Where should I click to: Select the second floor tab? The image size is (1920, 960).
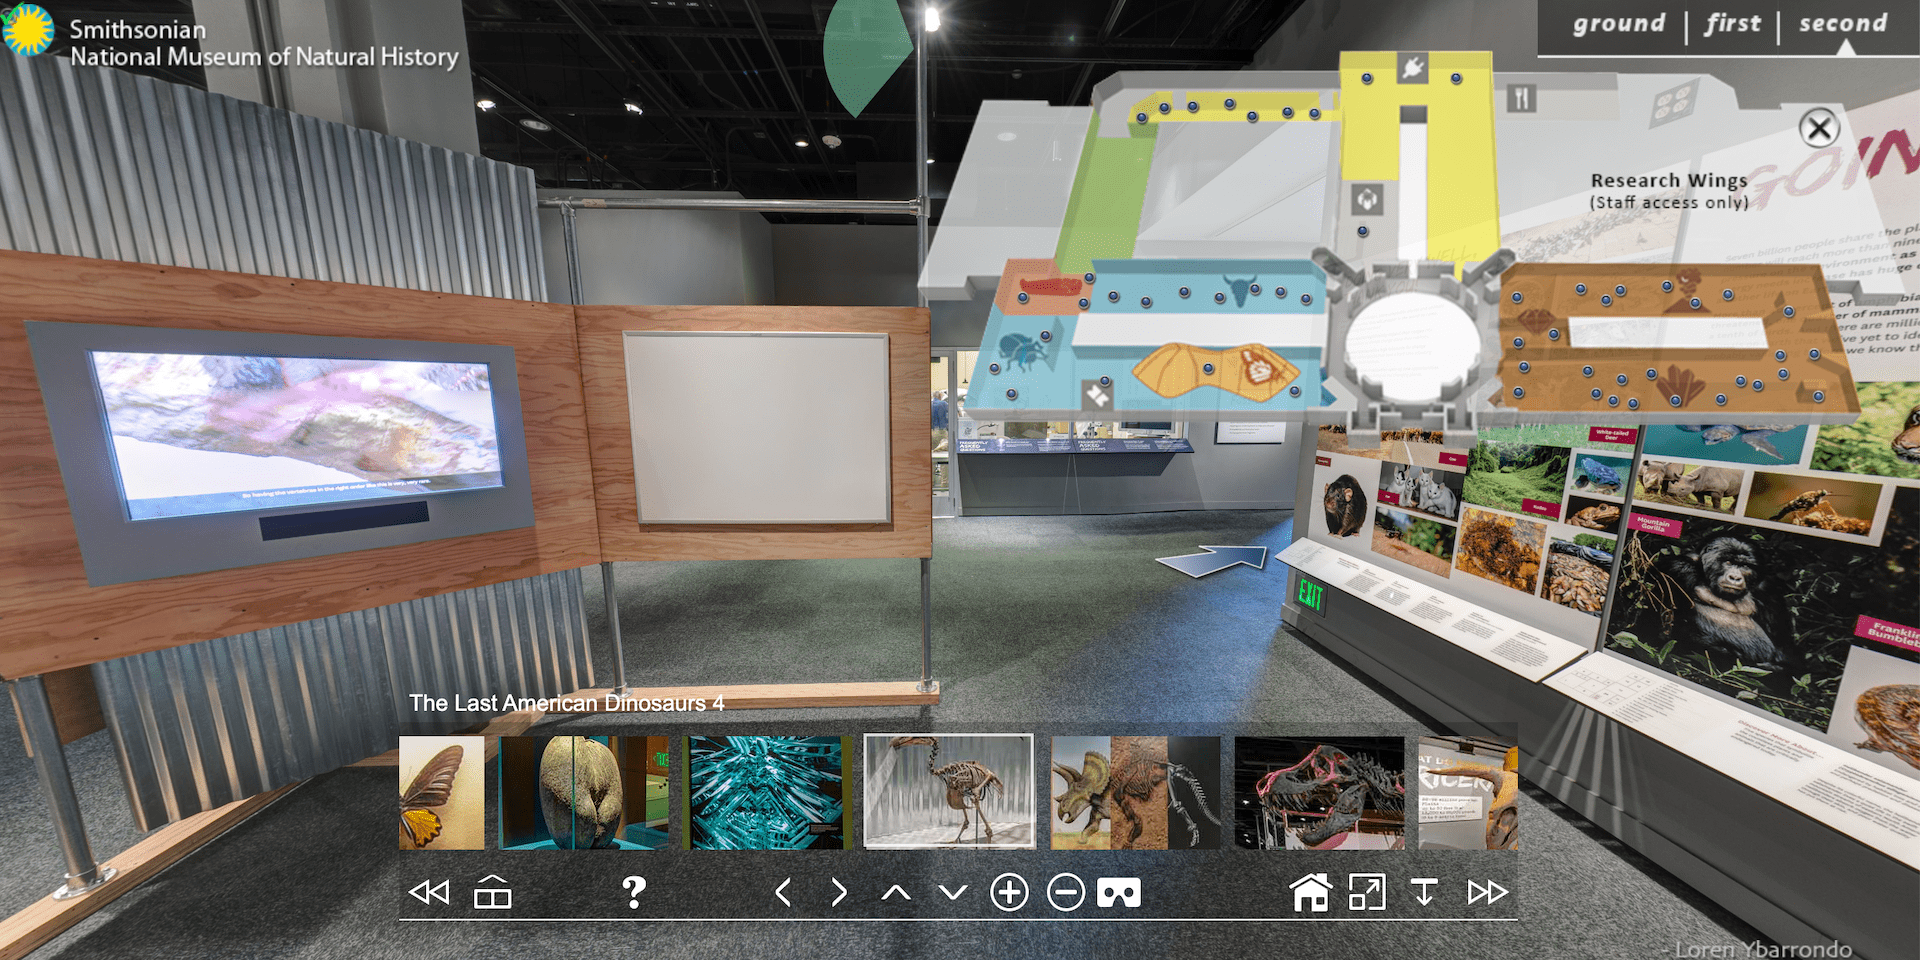point(1843,23)
